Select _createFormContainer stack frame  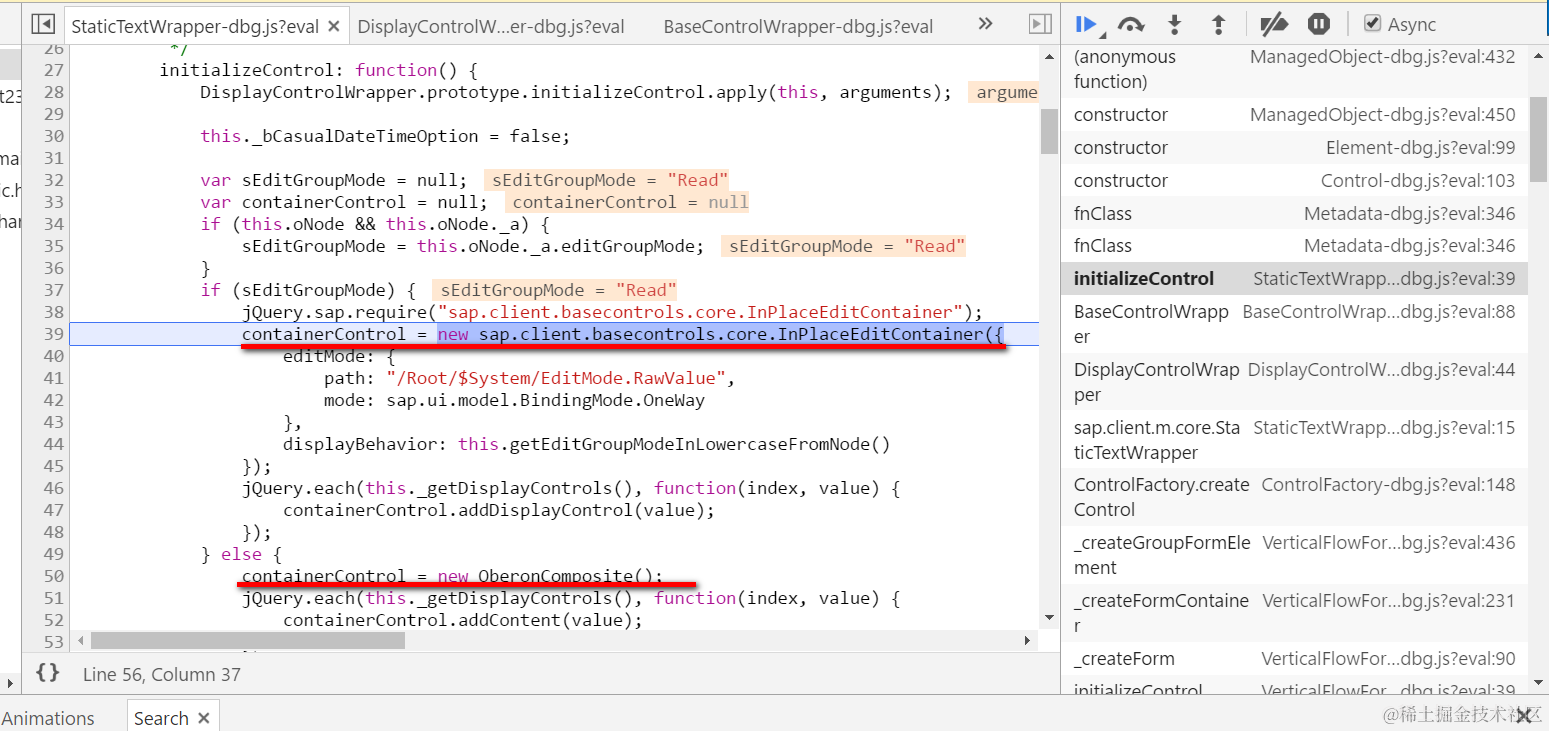1294,613
